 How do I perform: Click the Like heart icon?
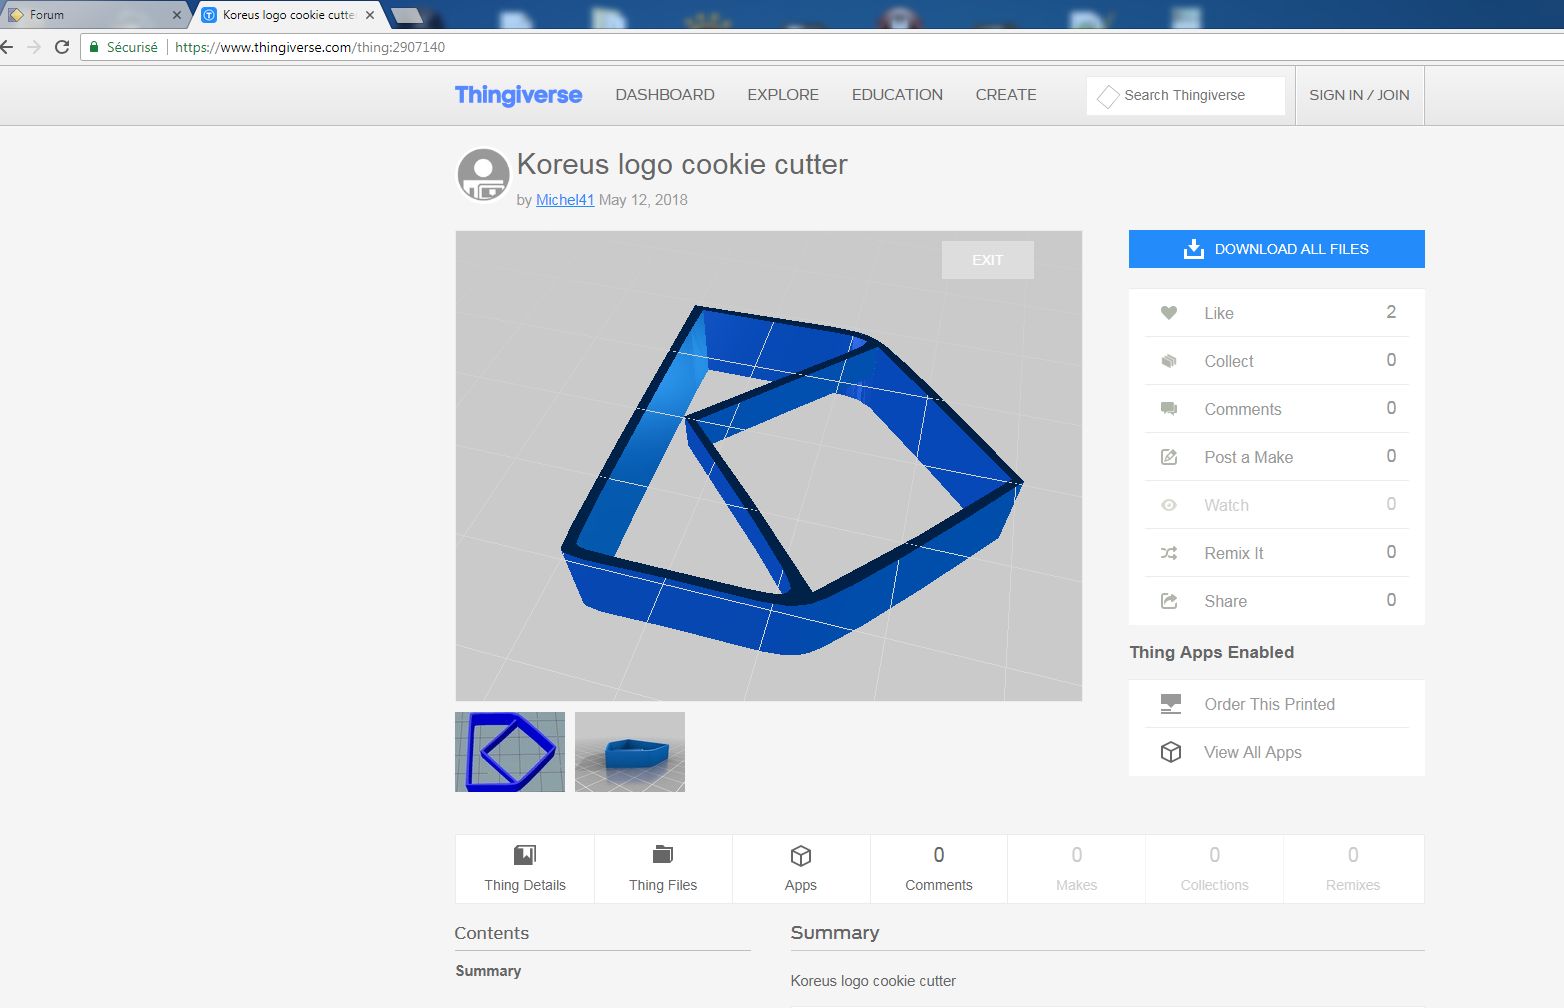(x=1168, y=313)
